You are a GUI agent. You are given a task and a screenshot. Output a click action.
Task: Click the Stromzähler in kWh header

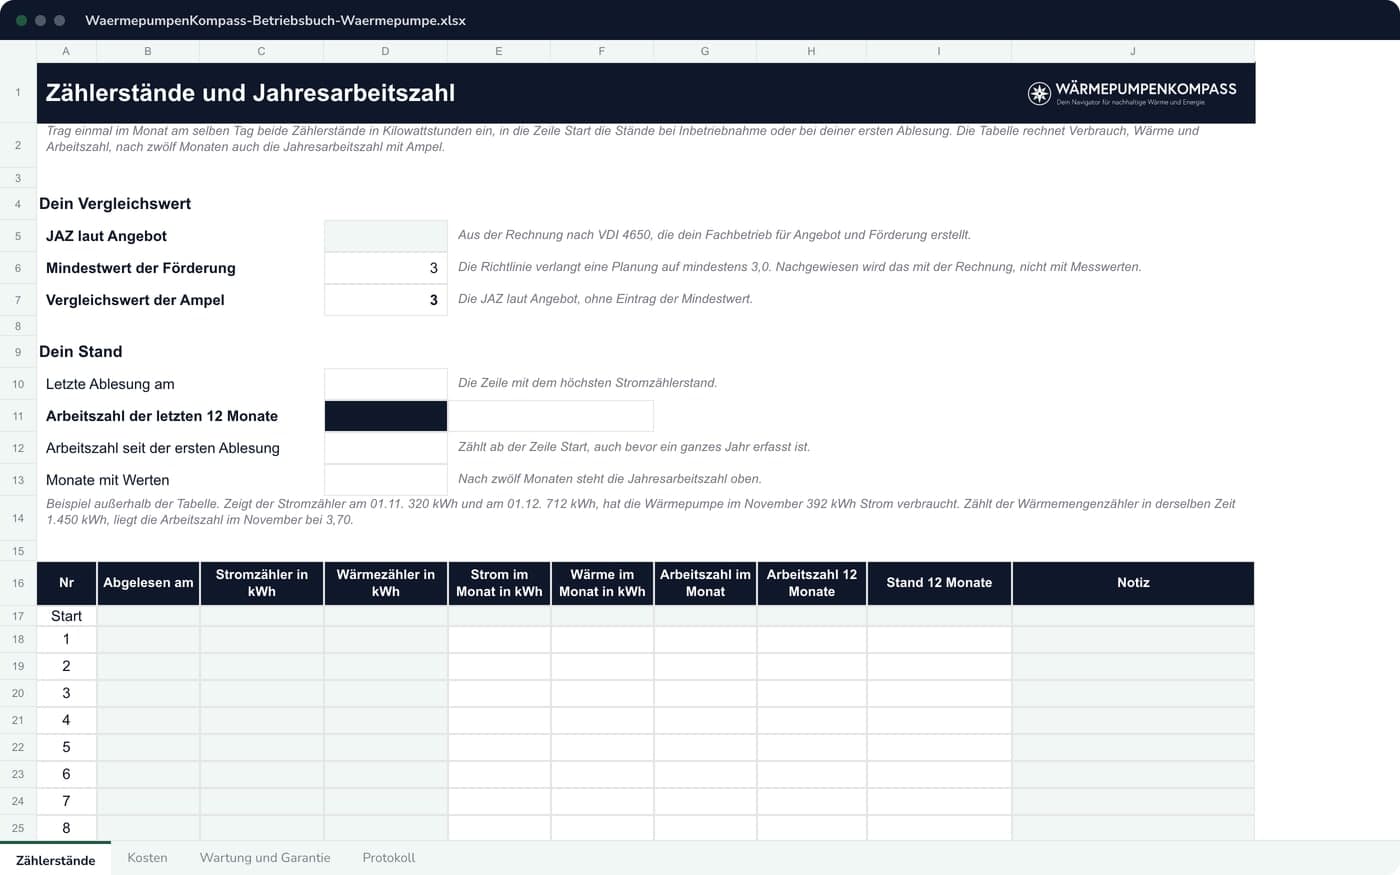(x=262, y=583)
